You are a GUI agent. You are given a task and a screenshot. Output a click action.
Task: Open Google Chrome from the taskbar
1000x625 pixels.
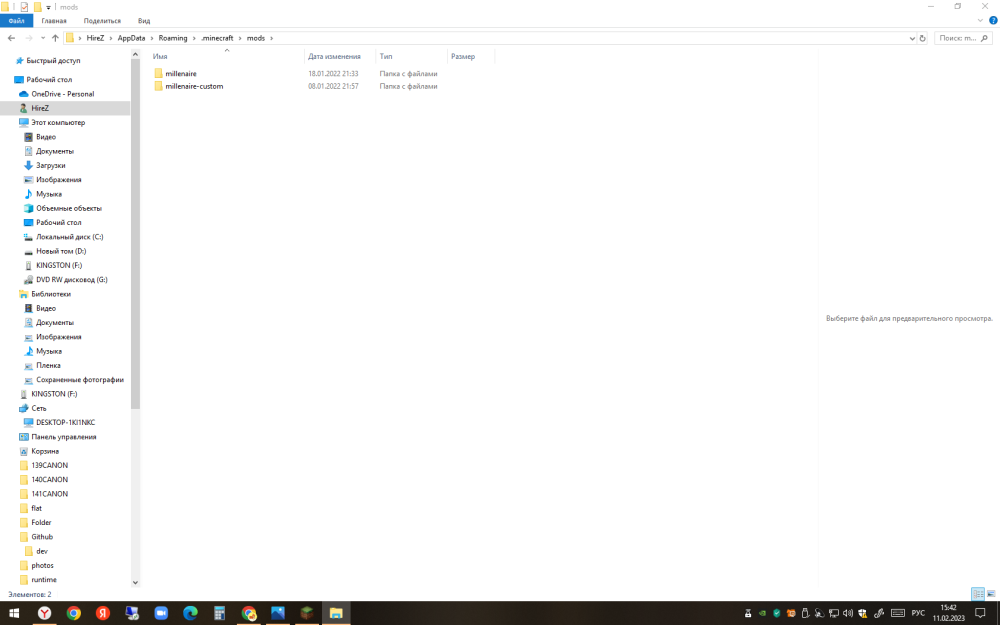74,614
